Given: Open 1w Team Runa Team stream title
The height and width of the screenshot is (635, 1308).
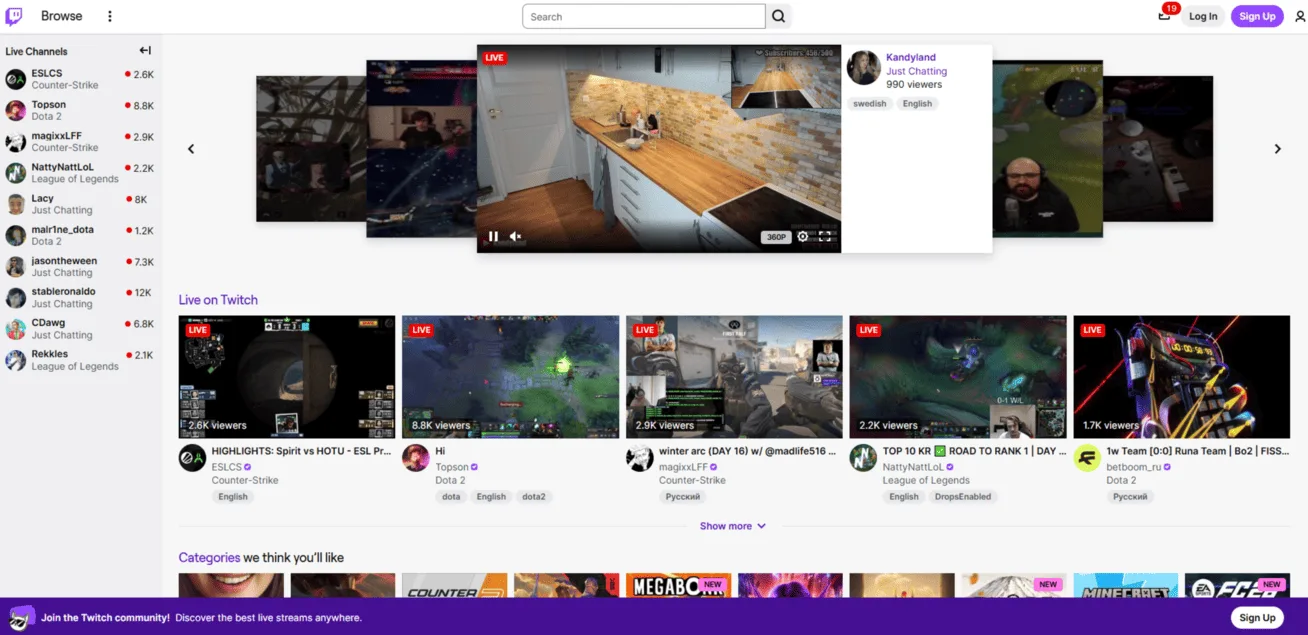Looking at the screenshot, I should (x=1198, y=452).
